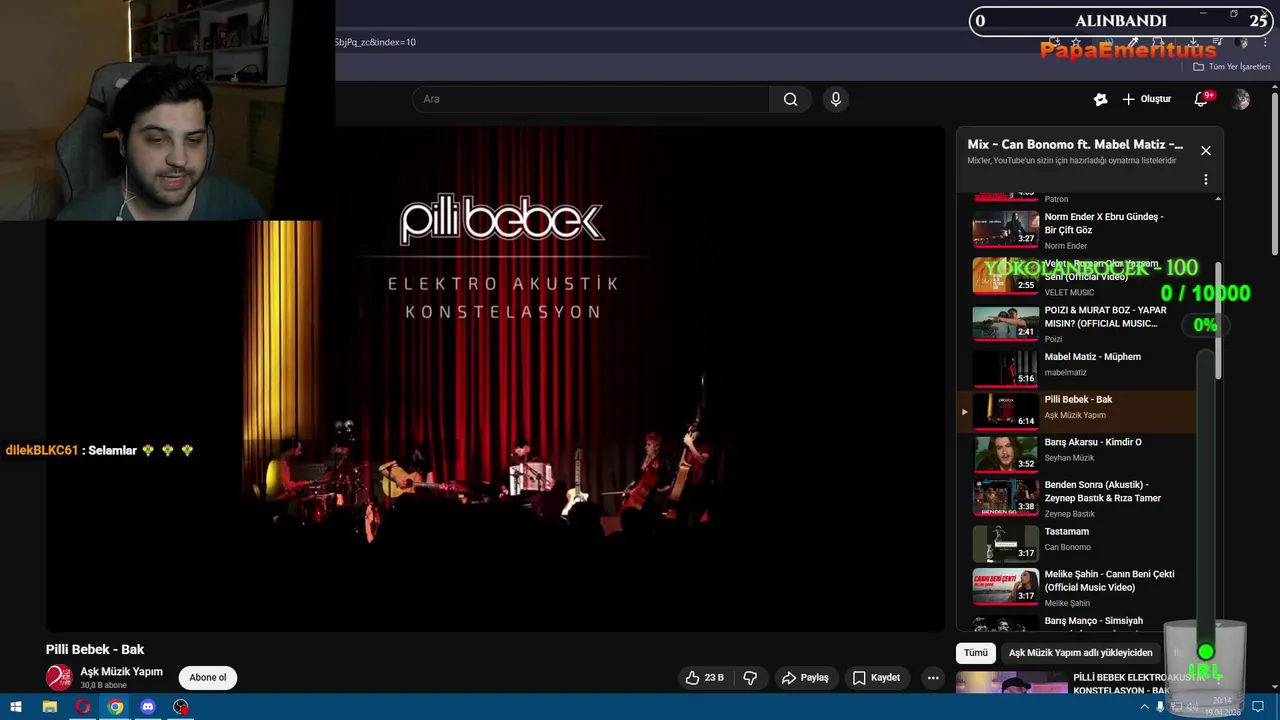Open Opera browser from taskbar
This screenshot has width=1280, height=720.
tap(82, 707)
